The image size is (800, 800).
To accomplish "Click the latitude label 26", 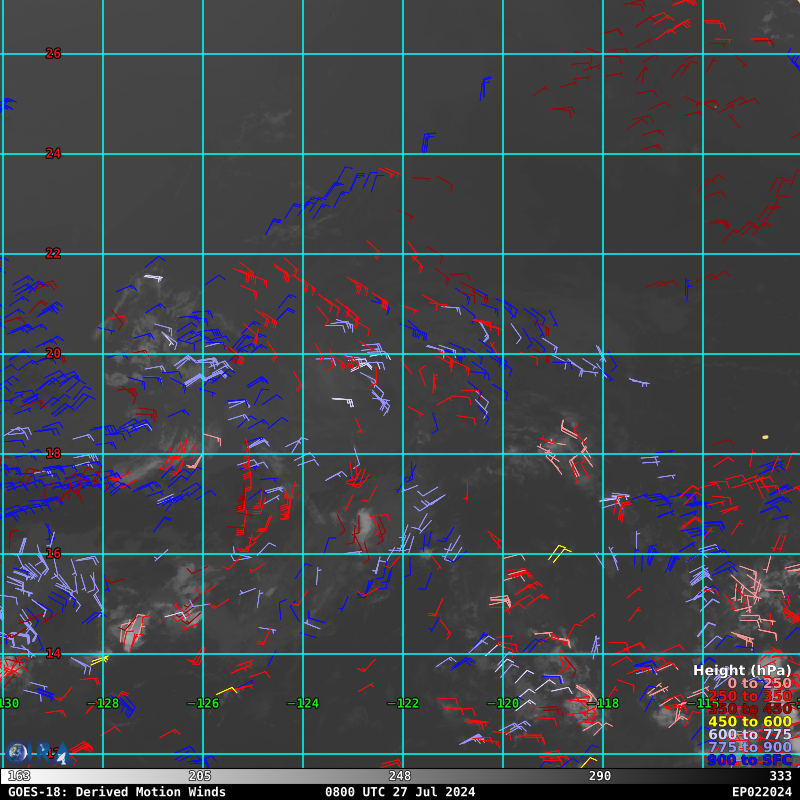I will click(x=53, y=54).
